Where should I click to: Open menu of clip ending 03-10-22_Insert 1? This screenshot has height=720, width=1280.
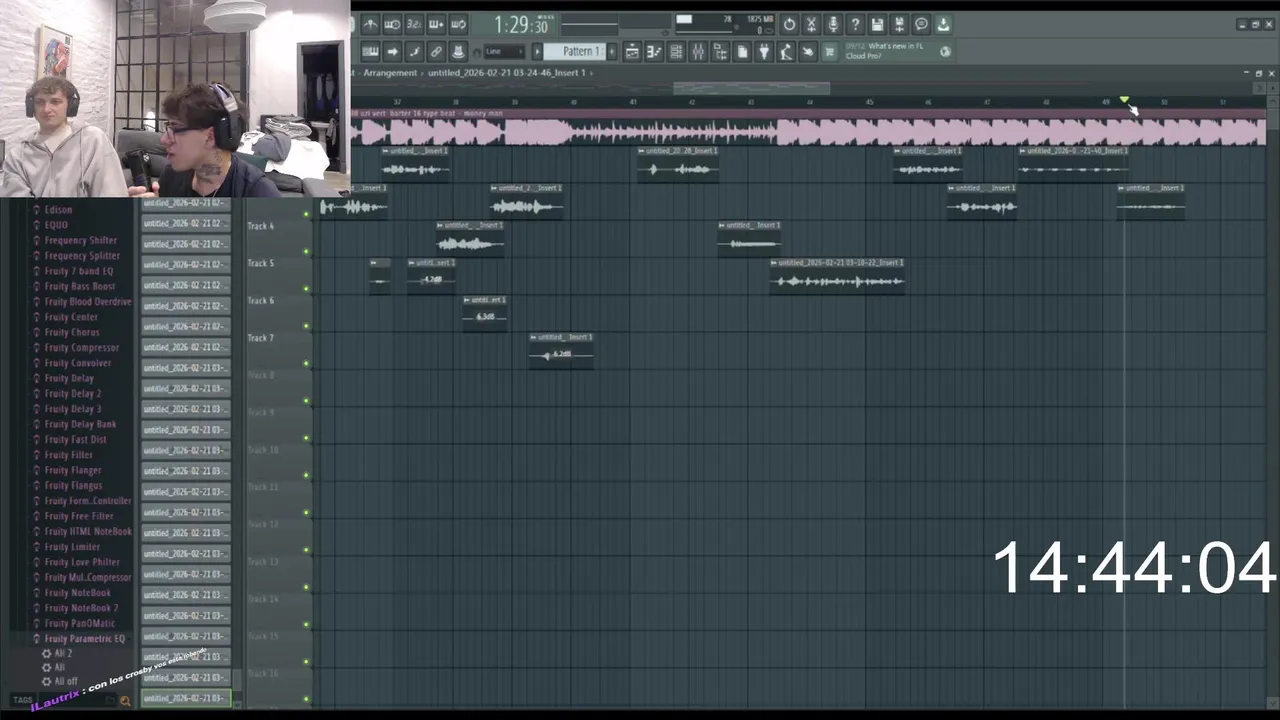click(775, 263)
